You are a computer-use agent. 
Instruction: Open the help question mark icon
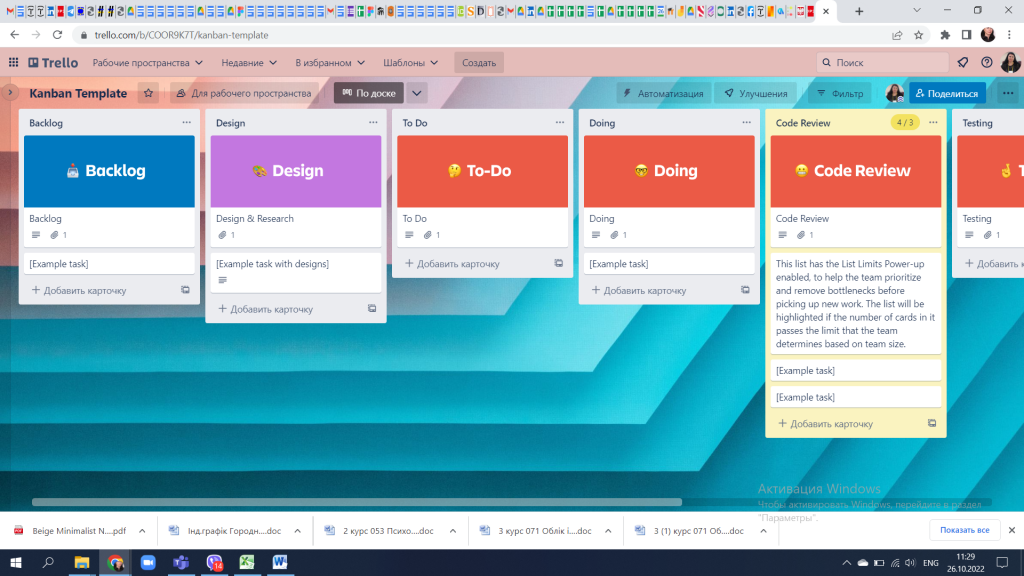point(987,63)
